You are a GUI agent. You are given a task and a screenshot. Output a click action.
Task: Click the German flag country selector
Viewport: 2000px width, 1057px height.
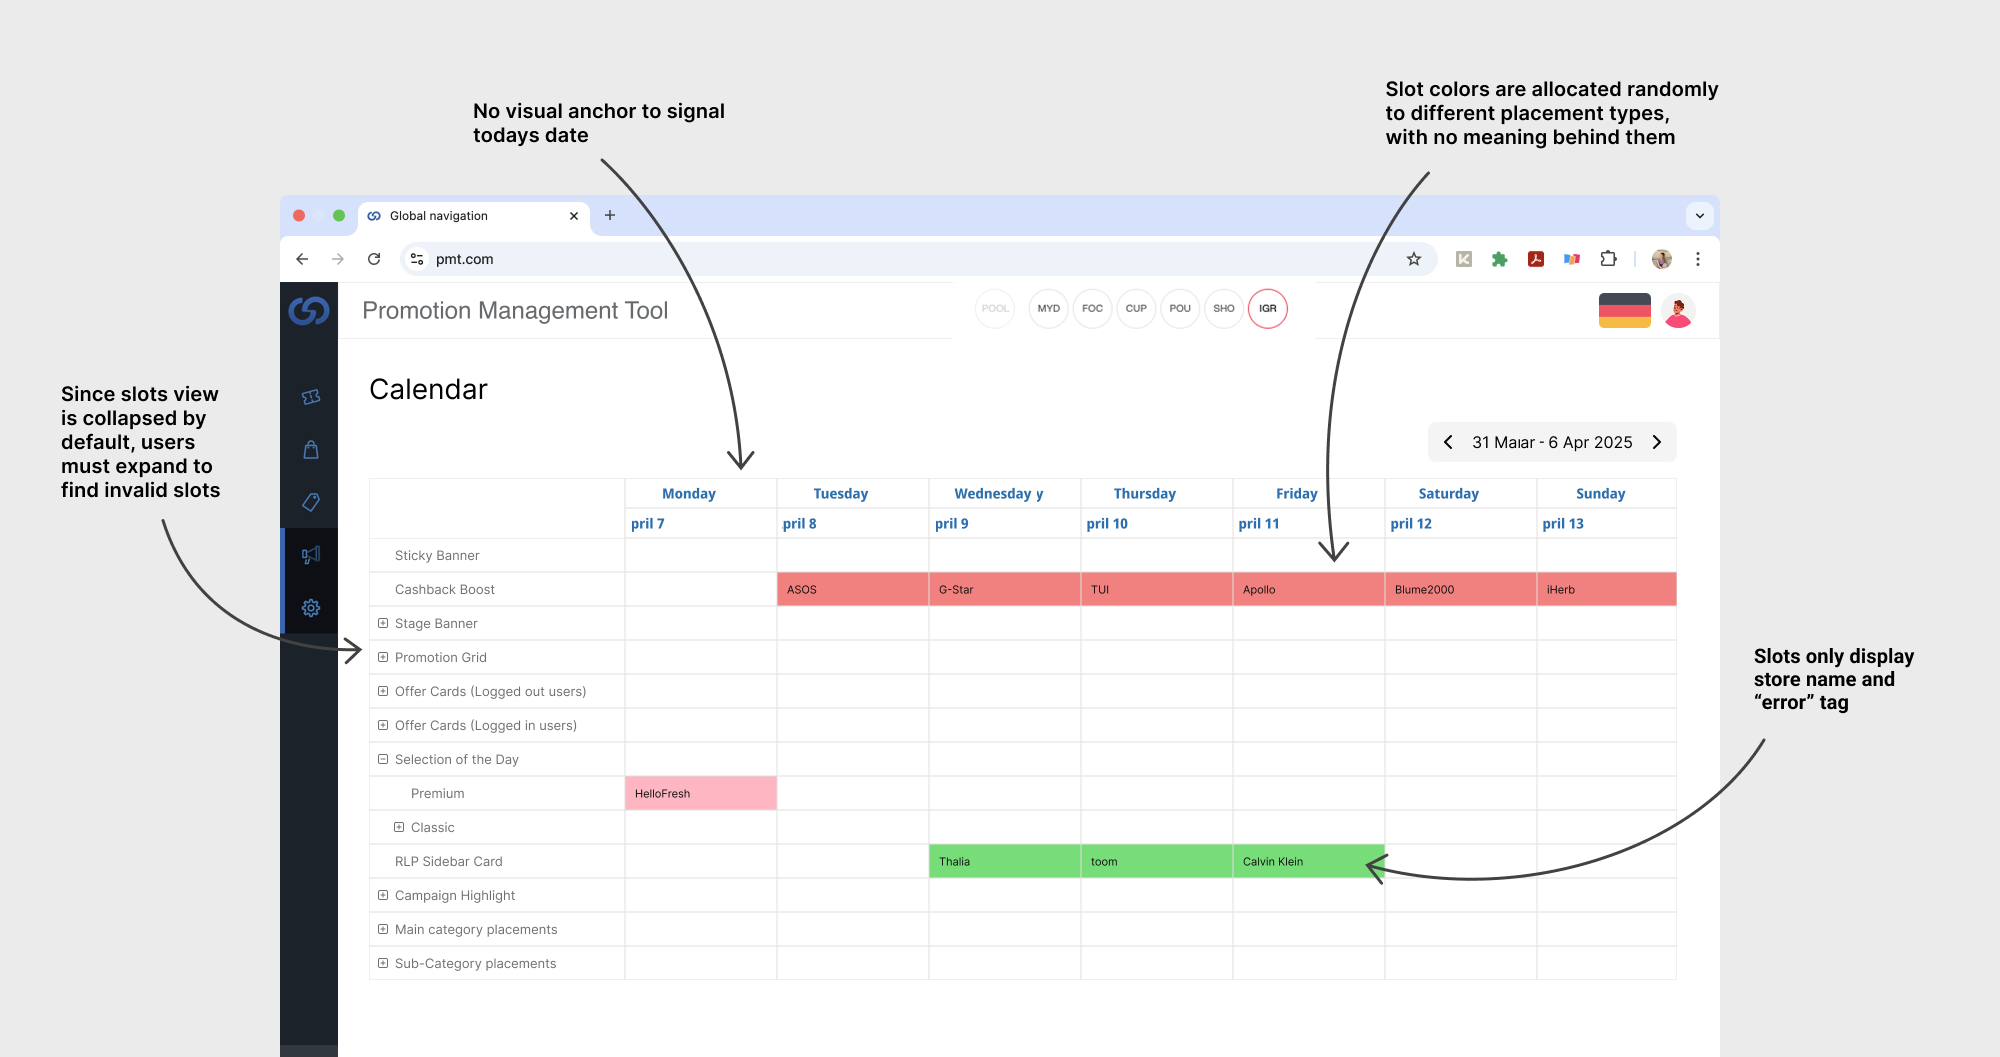point(1625,311)
